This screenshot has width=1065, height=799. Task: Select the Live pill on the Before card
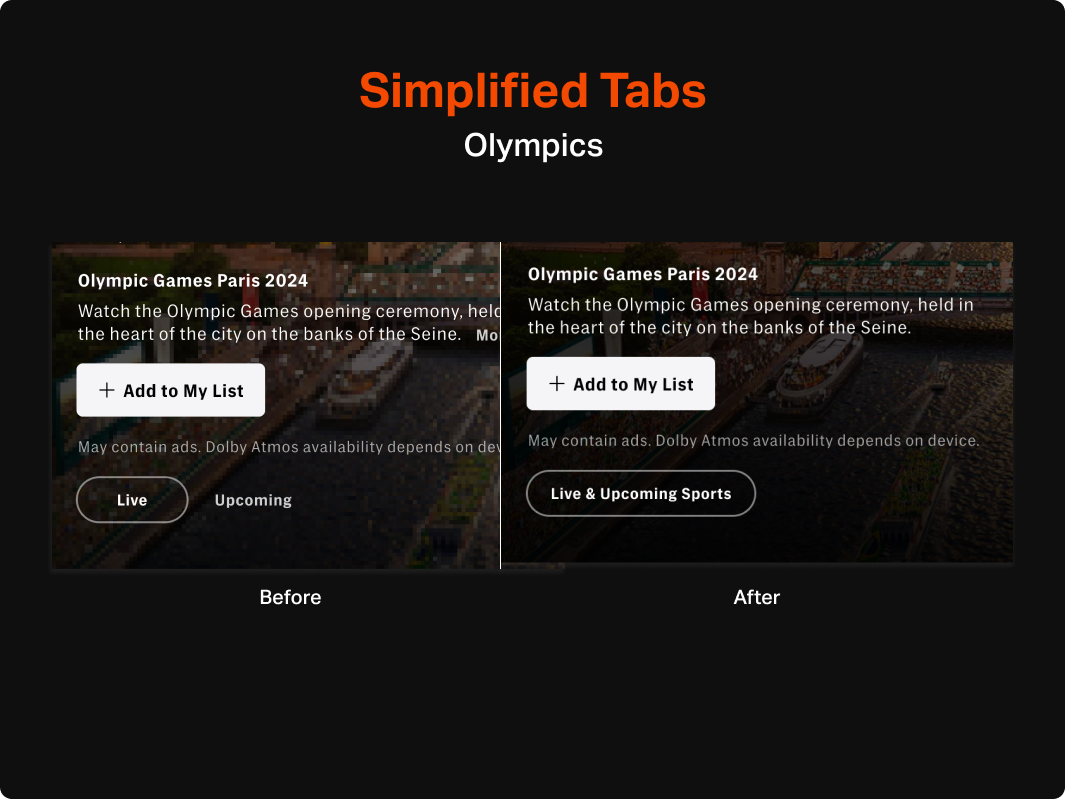132,499
